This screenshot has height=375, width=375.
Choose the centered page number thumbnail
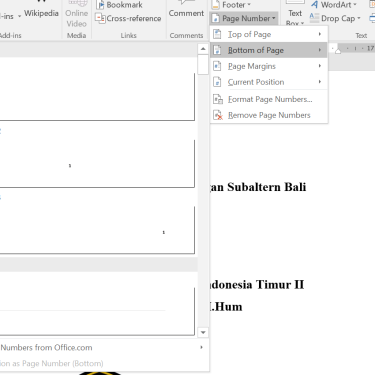(x=97, y=164)
